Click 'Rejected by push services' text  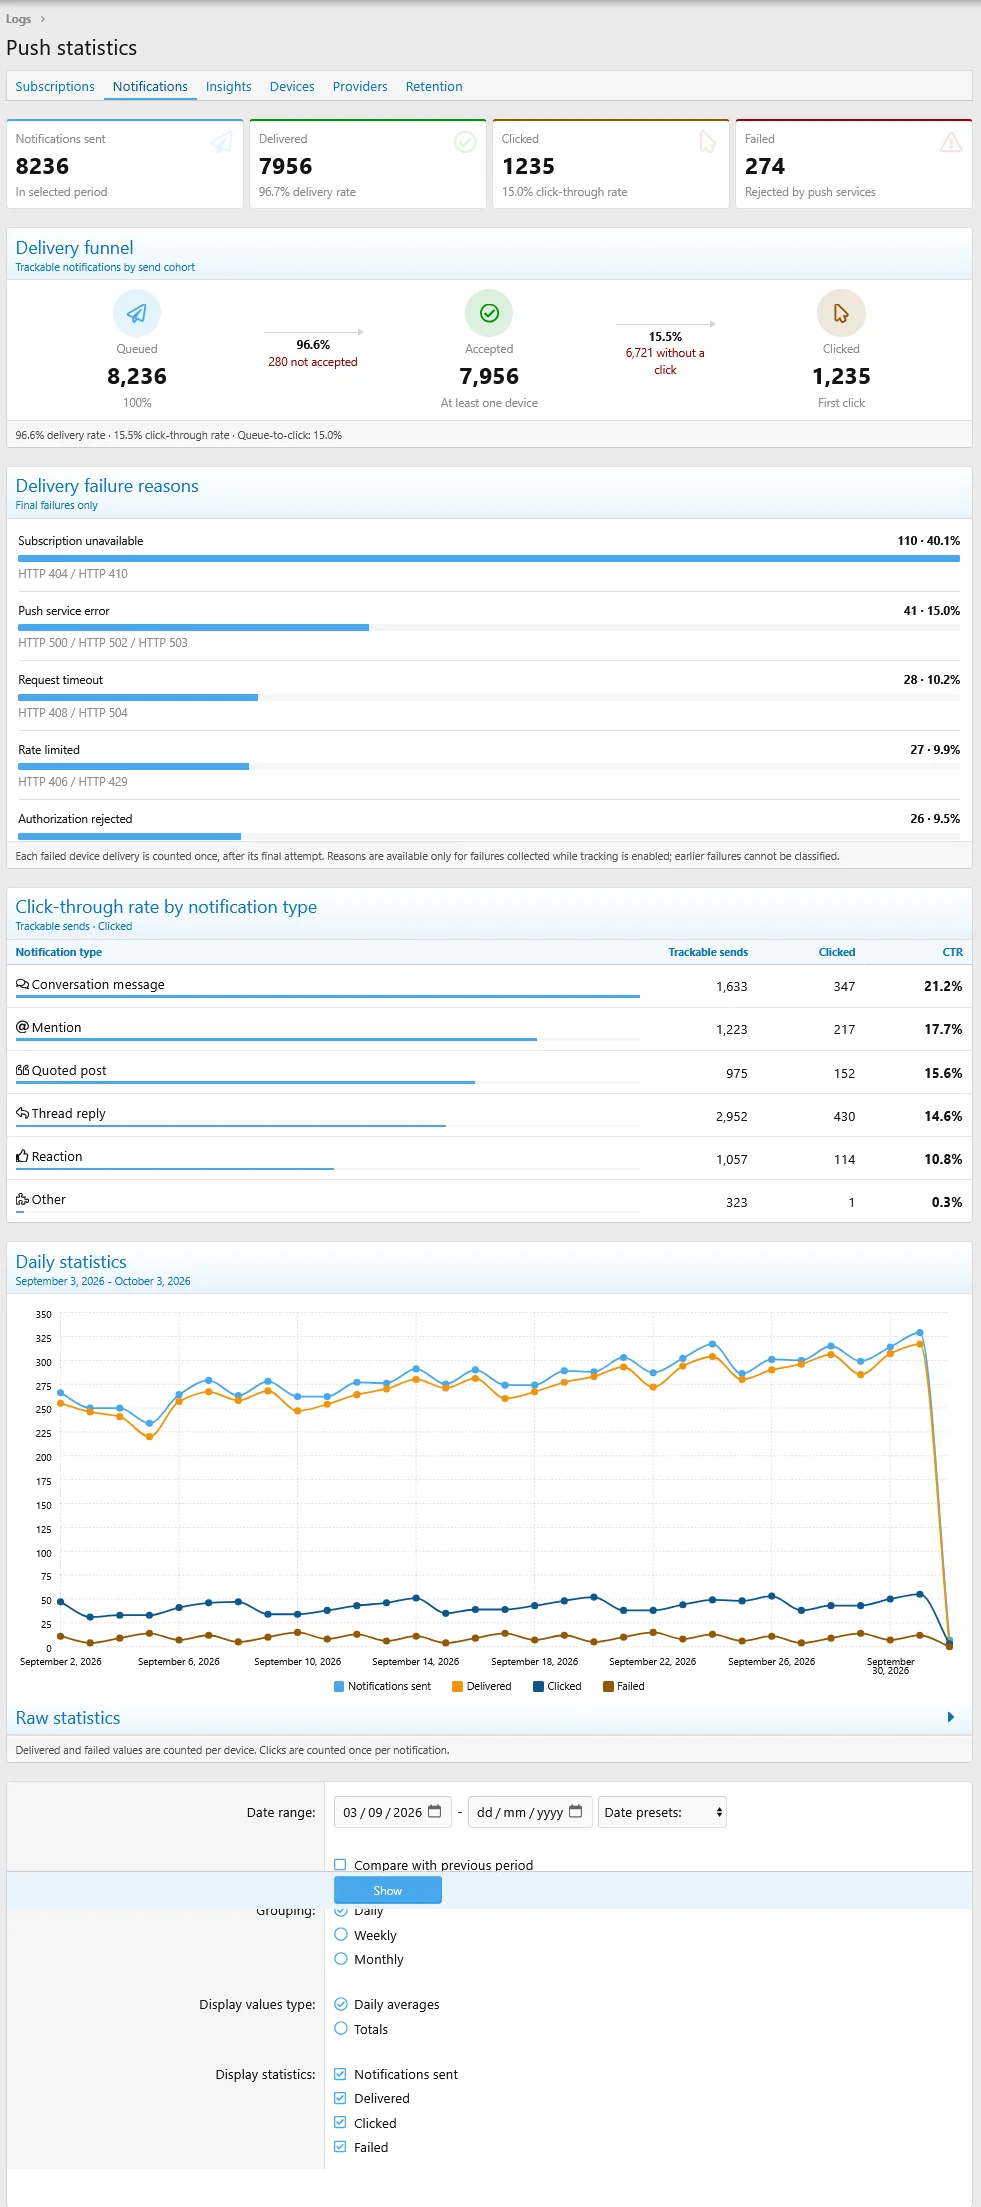tap(810, 192)
